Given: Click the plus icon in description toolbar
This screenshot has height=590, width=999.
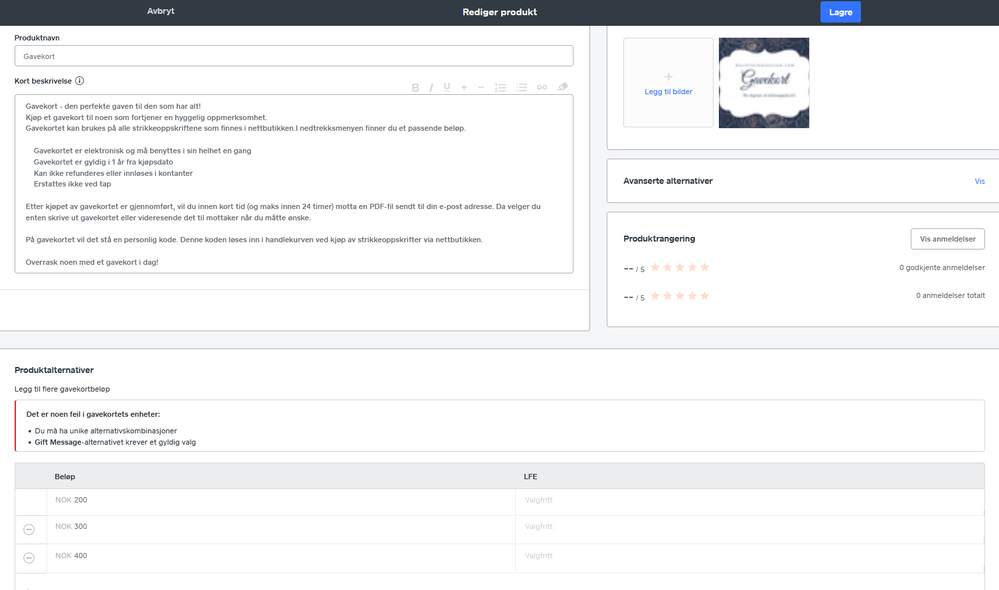Looking at the screenshot, I should point(464,88).
